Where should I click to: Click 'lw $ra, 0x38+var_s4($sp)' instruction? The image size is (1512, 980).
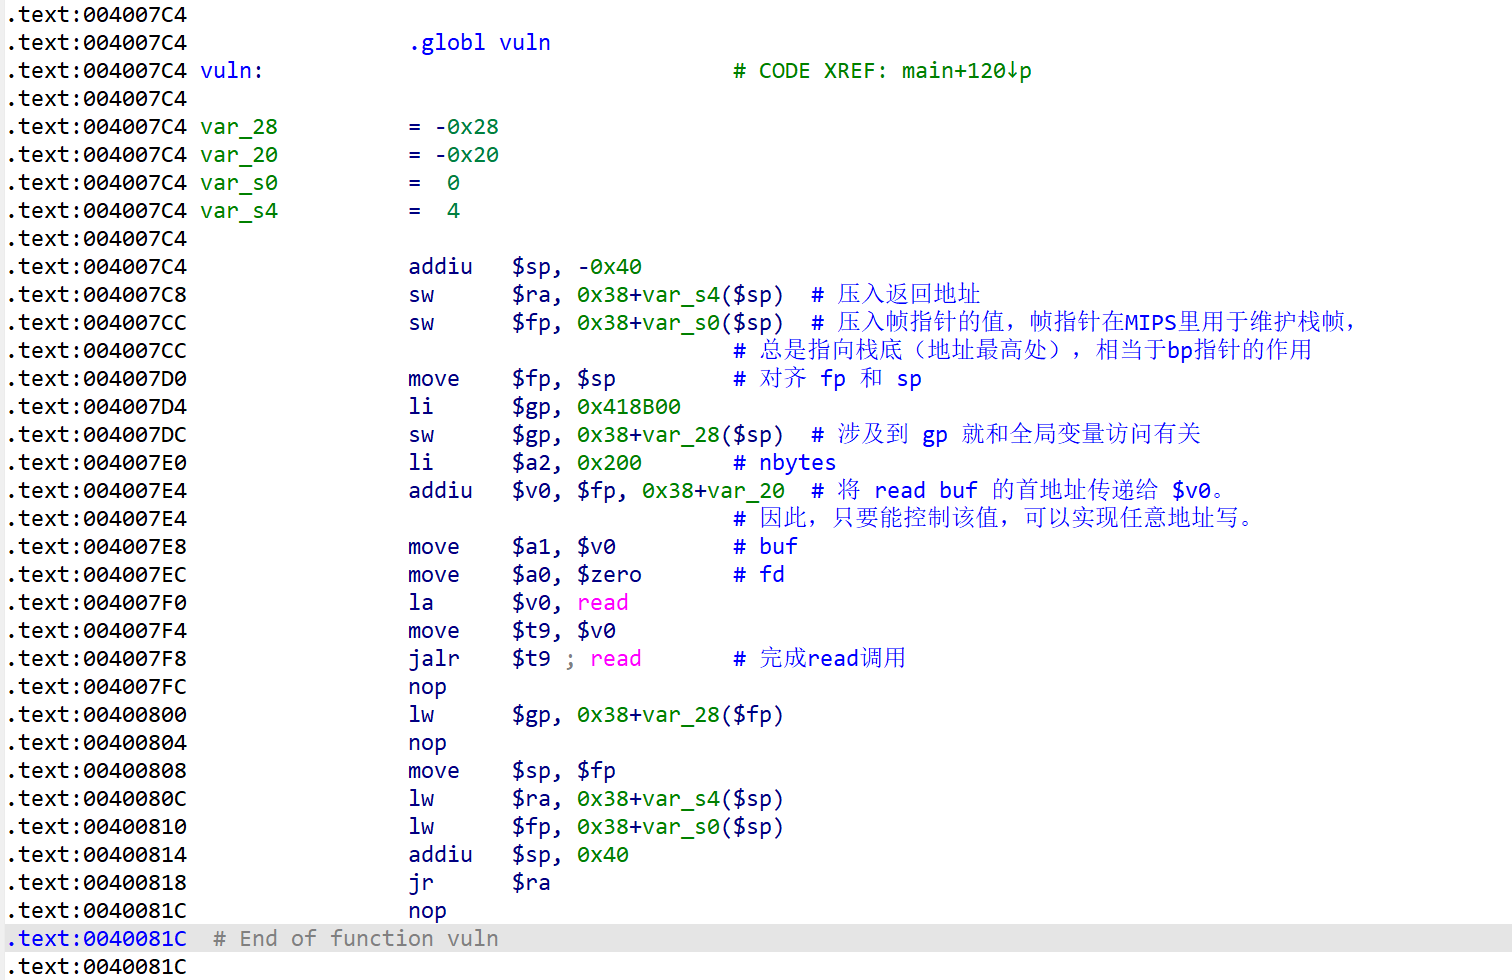tap(596, 799)
